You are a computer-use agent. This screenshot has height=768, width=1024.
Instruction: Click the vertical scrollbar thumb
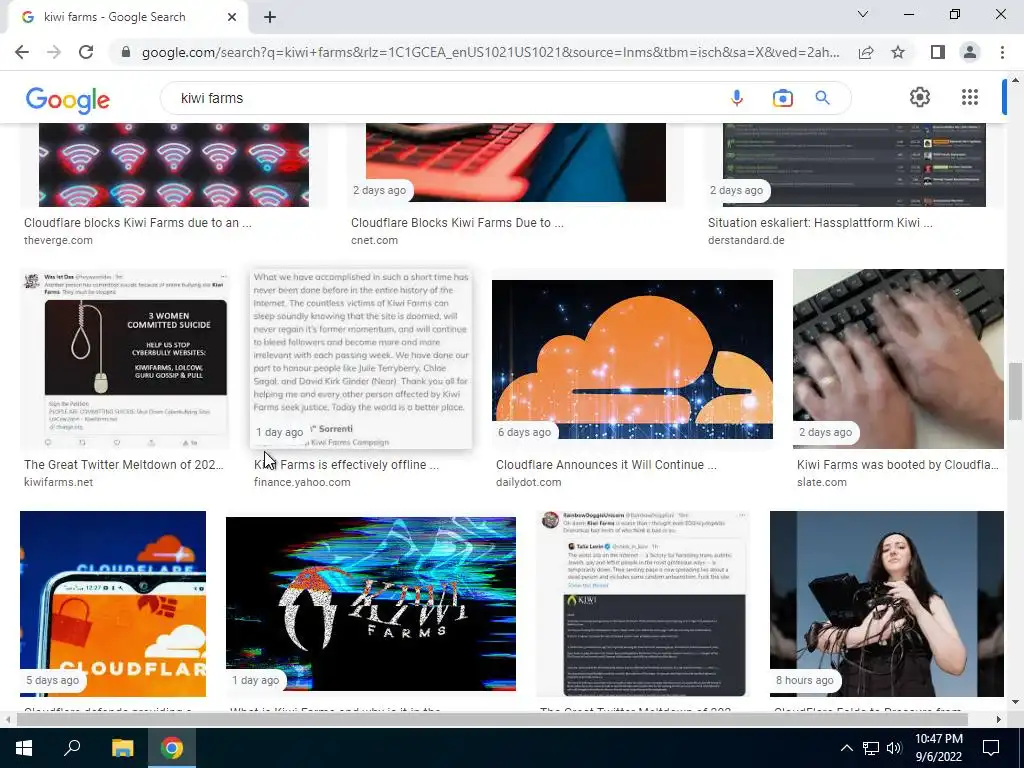coord(1015,391)
